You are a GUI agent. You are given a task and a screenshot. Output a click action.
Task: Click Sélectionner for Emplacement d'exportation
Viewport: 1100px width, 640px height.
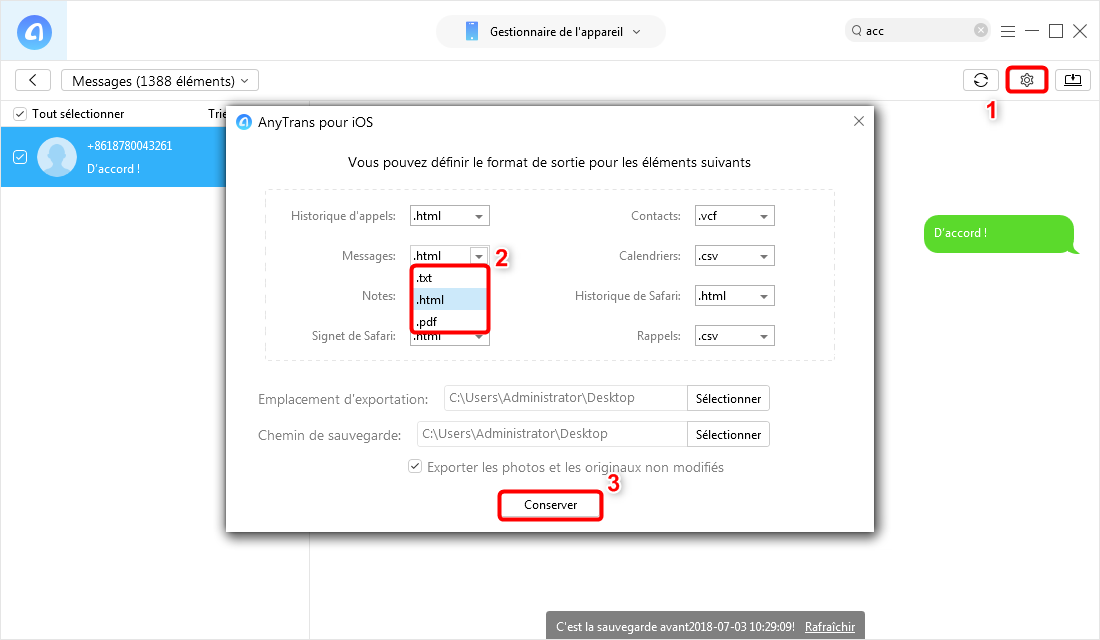728,399
